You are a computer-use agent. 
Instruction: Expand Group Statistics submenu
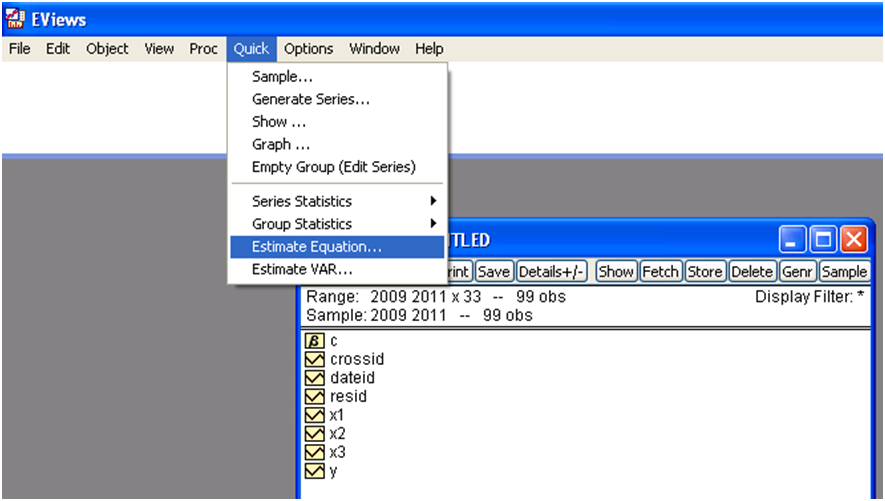[x=338, y=224]
